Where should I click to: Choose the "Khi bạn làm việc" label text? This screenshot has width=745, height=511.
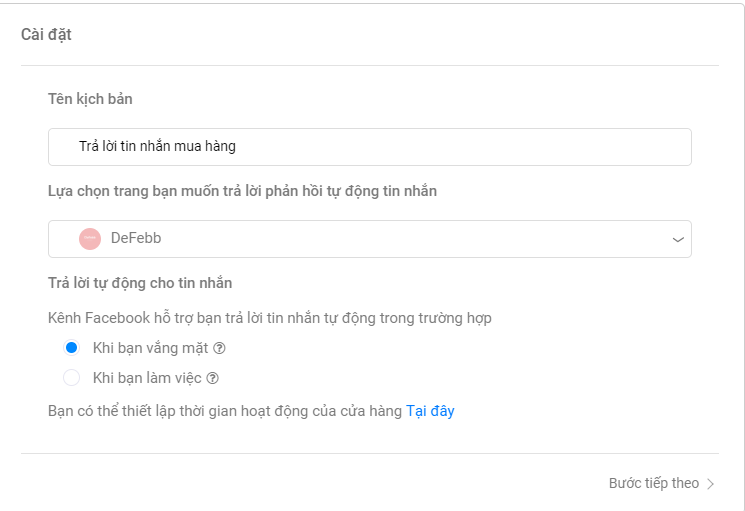click(147, 378)
